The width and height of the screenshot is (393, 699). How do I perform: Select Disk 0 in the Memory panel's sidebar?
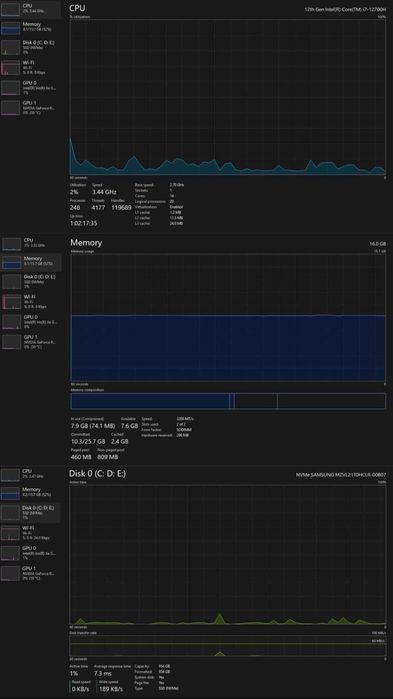click(31, 282)
